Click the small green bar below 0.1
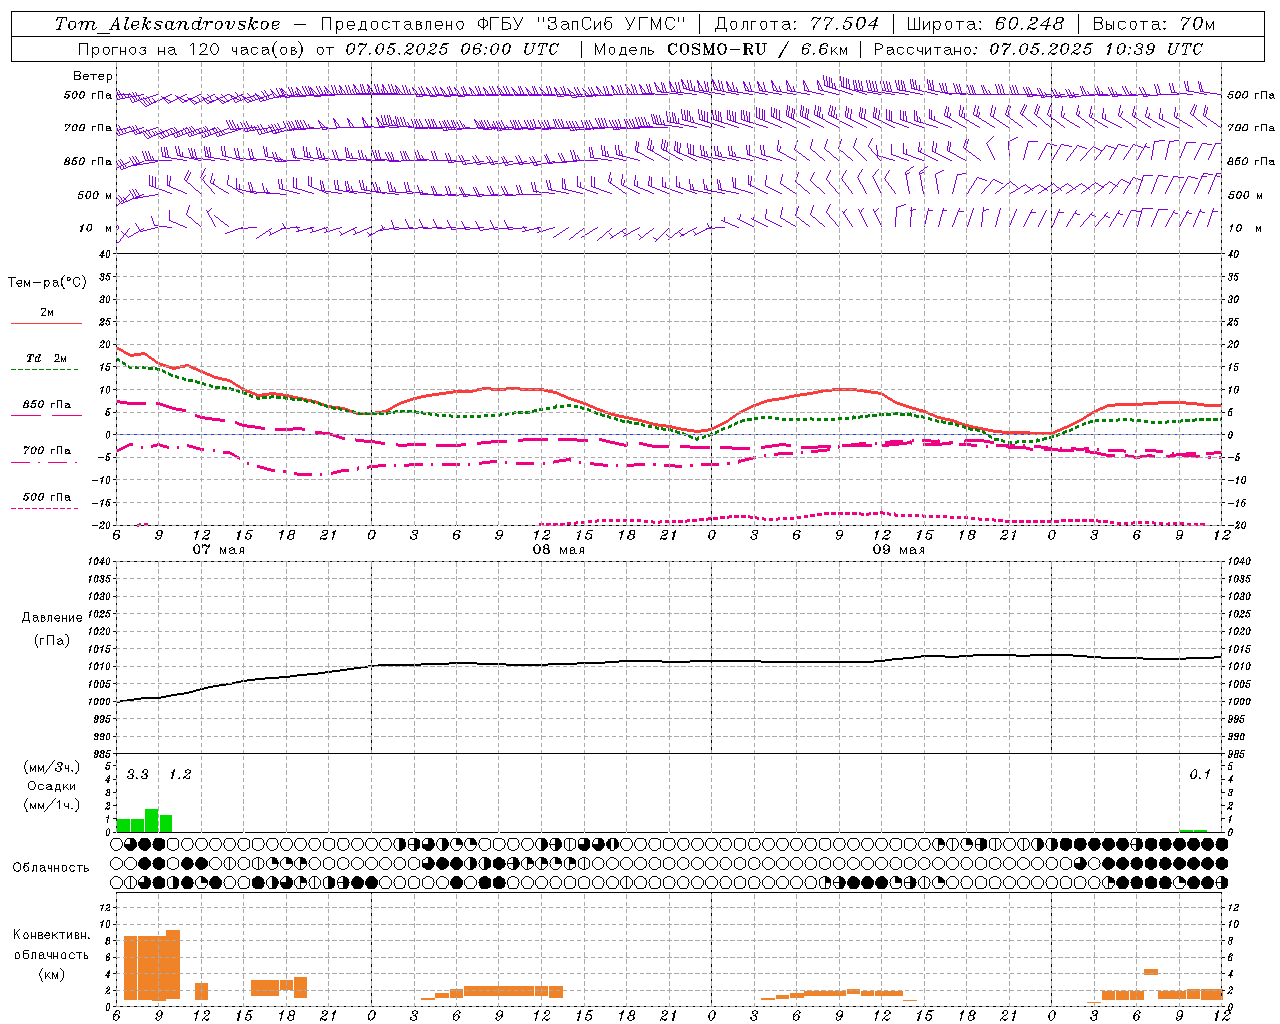The image size is (1280, 1024). (x=1193, y=830)
